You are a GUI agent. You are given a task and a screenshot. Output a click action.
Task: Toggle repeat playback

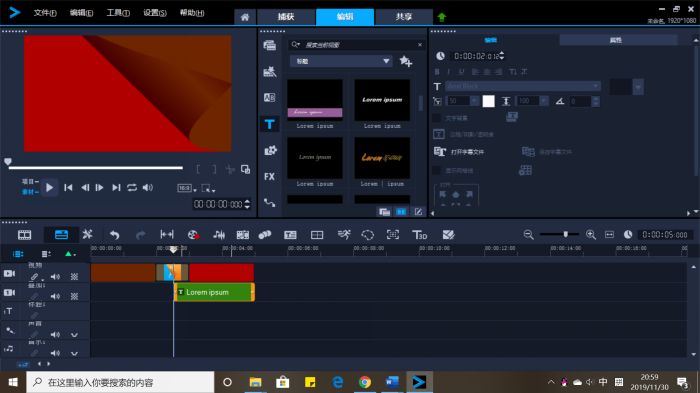click(x=132, y=188)
